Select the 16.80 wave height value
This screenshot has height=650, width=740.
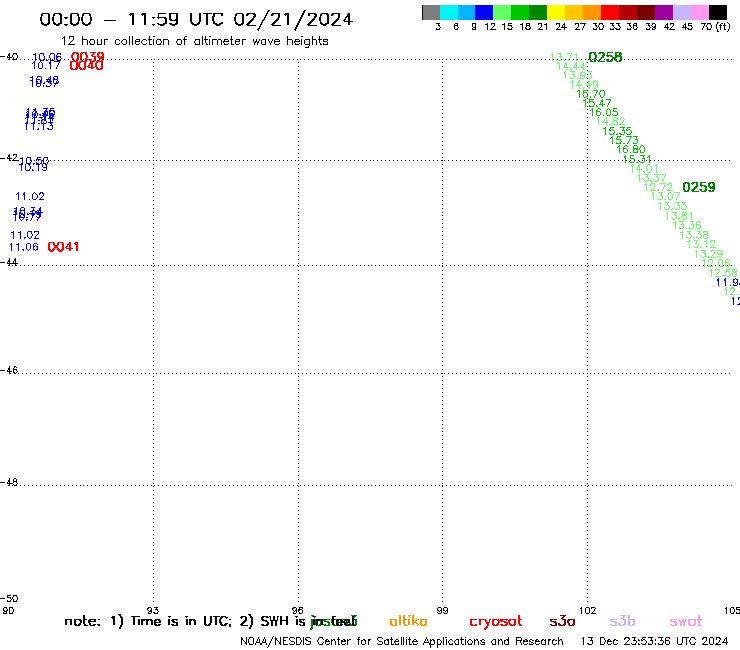pyautogui.click(x=631, y=150)
